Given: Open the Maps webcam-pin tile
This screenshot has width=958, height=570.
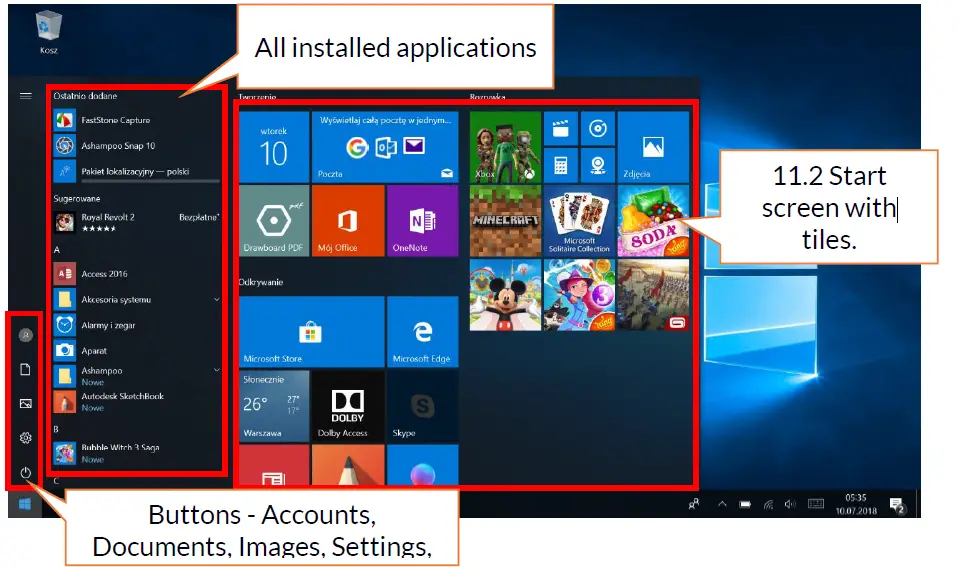Looking at the screenshot, I should click(x=598, y=166).
